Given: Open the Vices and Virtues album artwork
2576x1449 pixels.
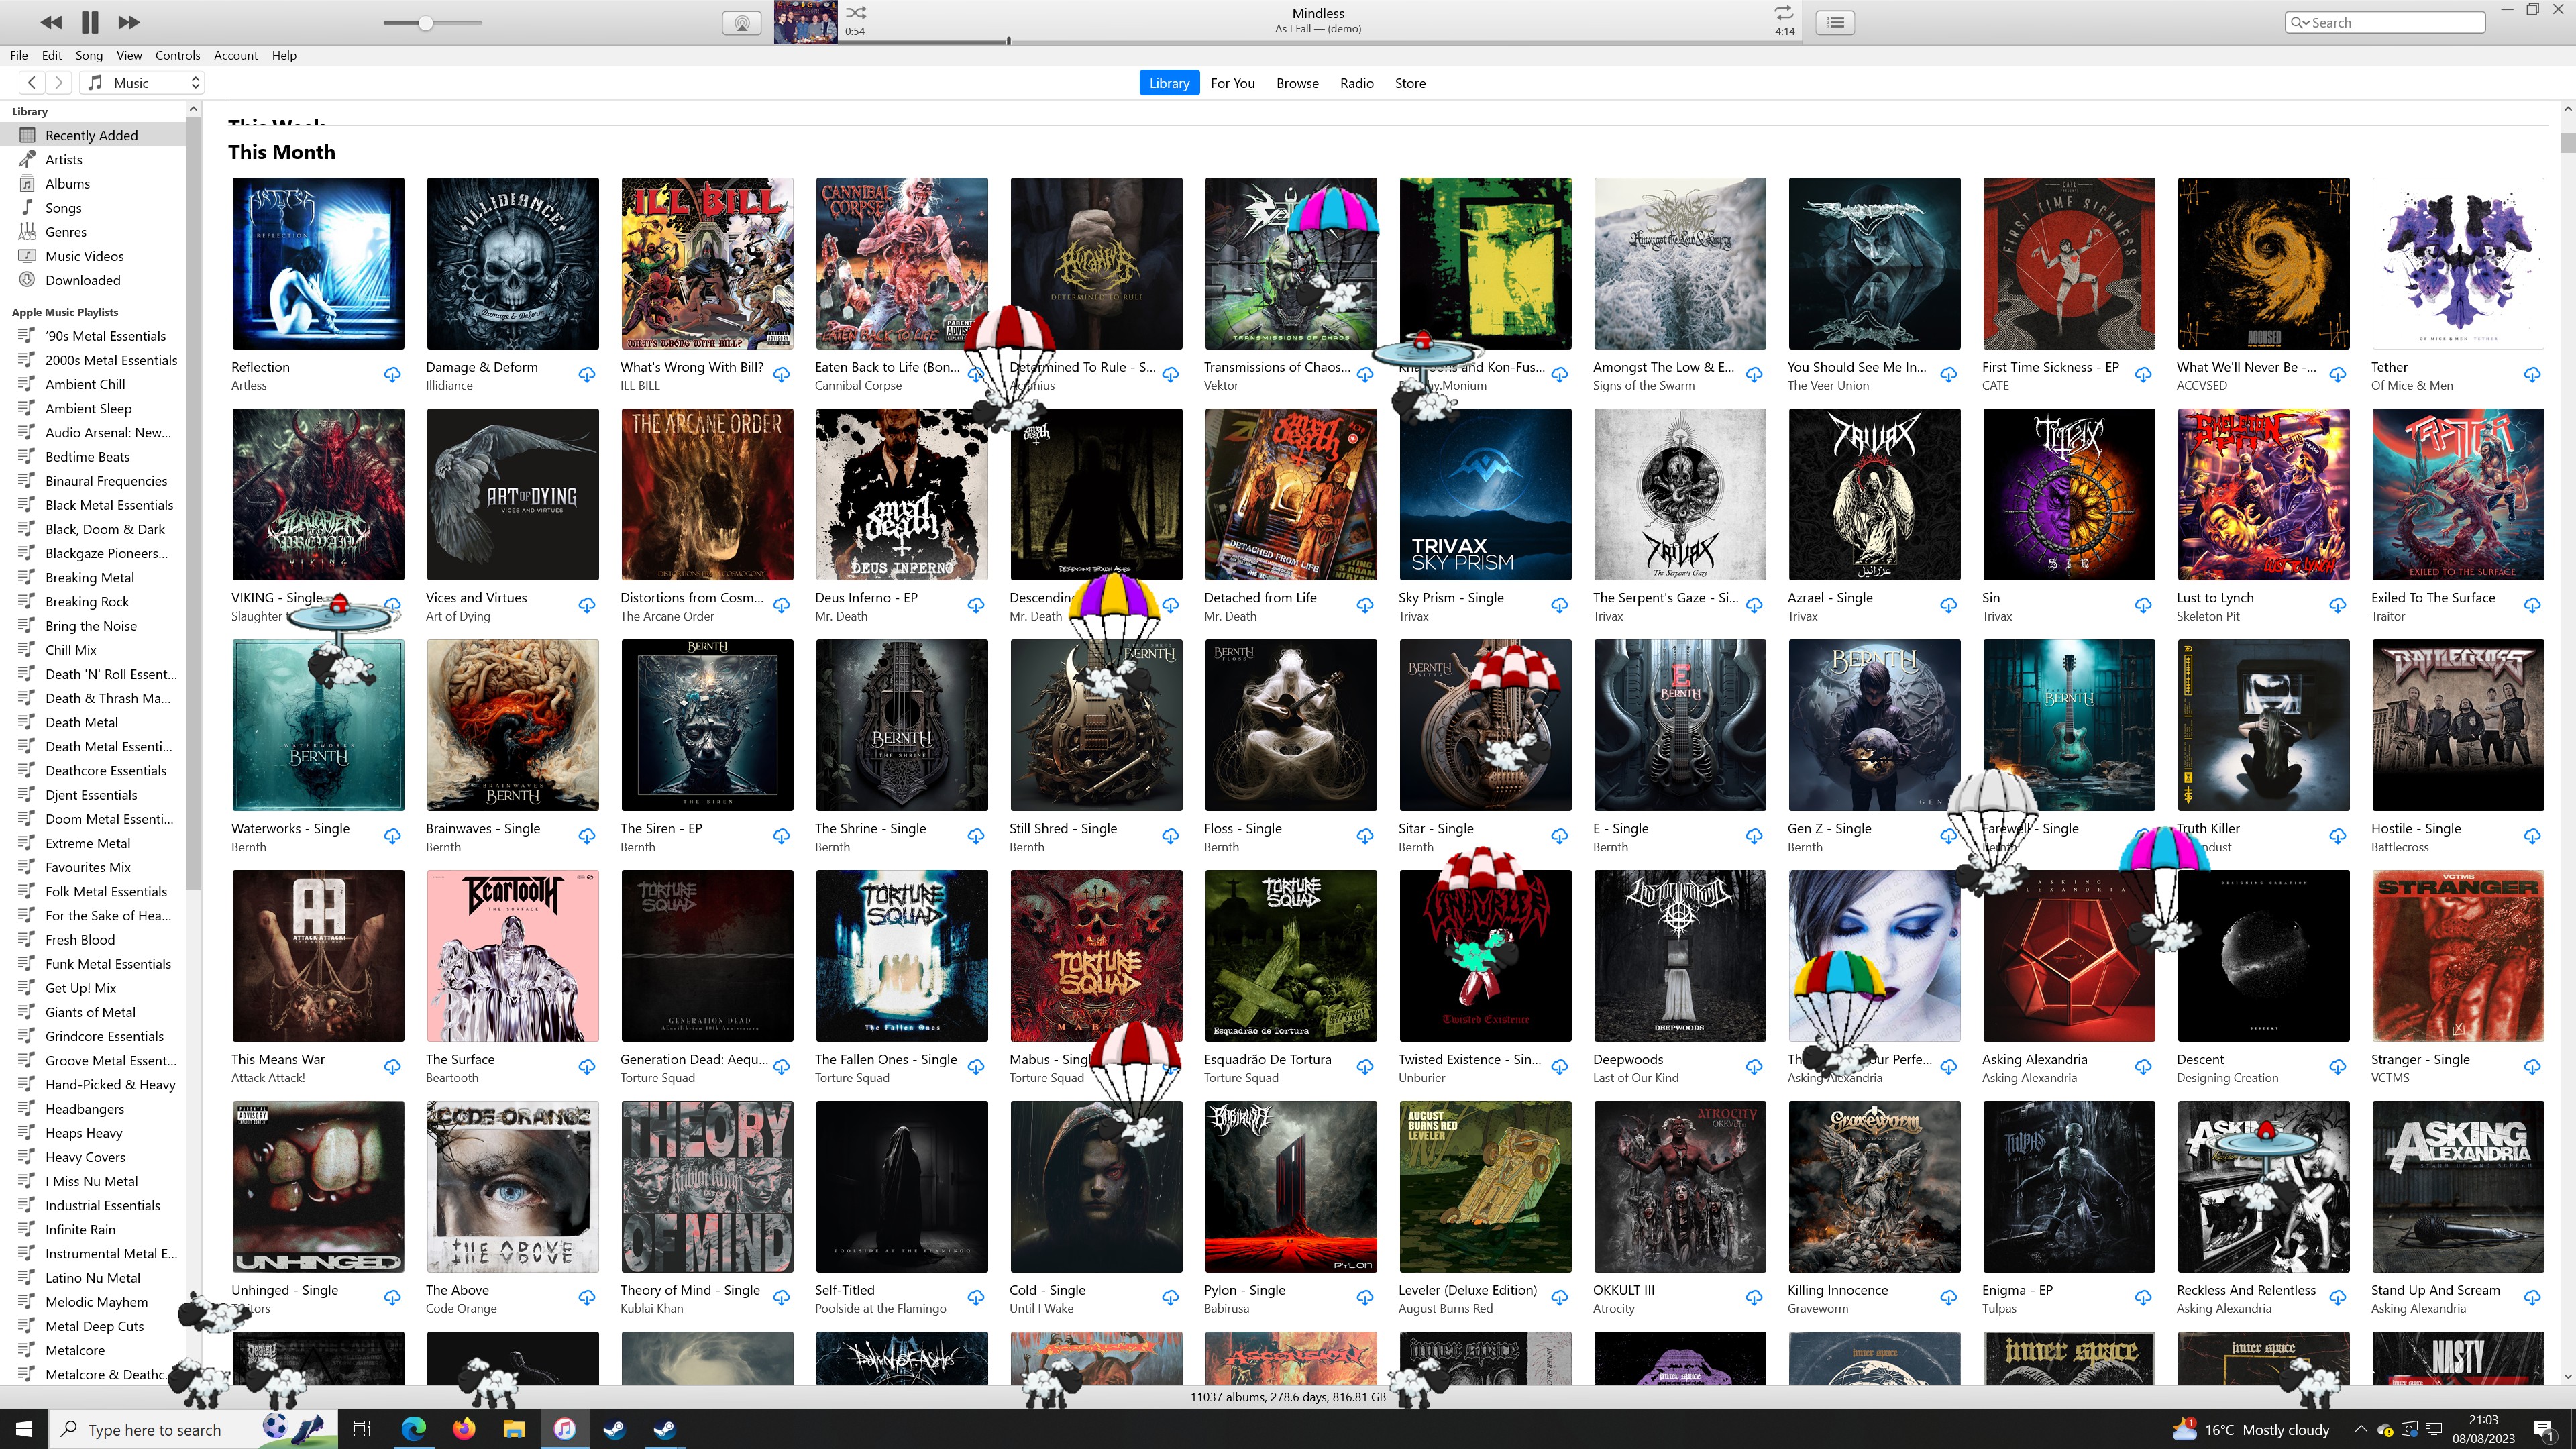Looking at the screenshot, I should click(x=512, y=494).
